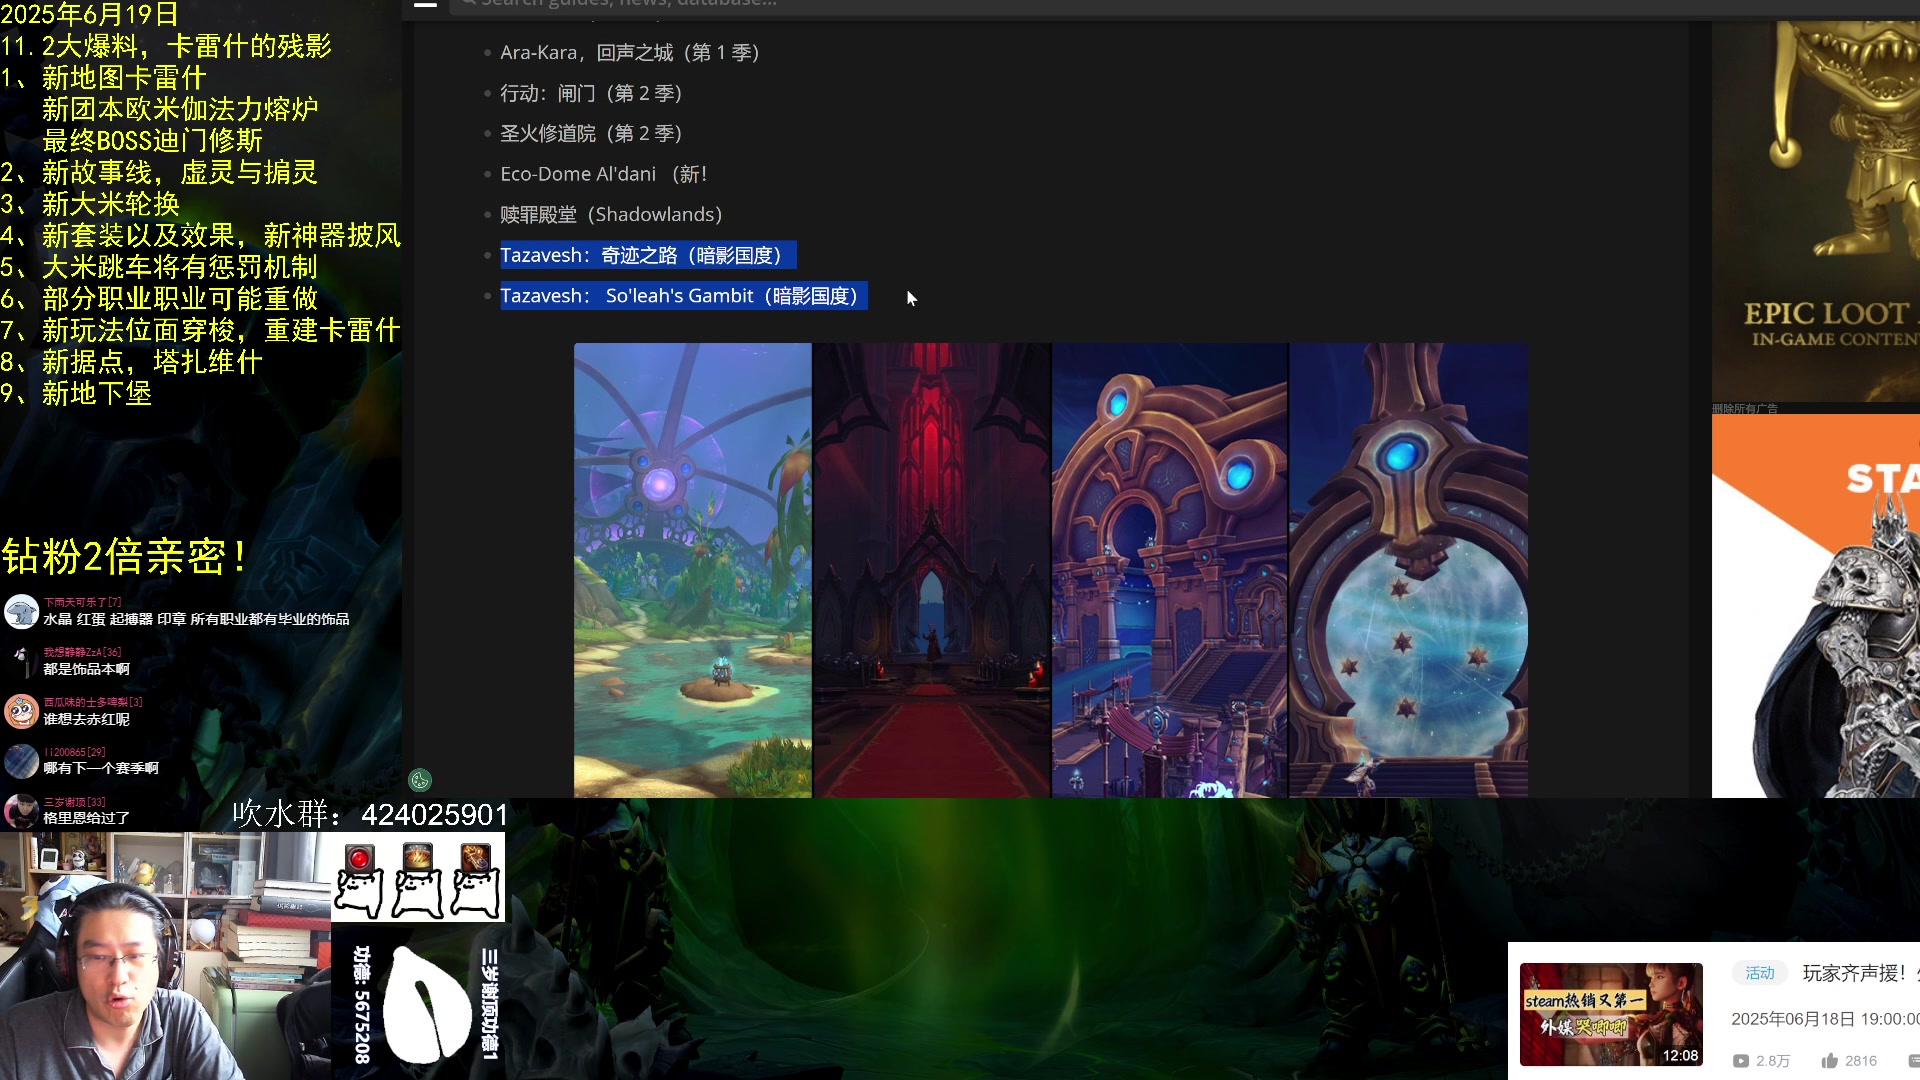Click the username 三岁谢顶[33] in chat
The image size is (1920, 1080).
pos(74,802)
